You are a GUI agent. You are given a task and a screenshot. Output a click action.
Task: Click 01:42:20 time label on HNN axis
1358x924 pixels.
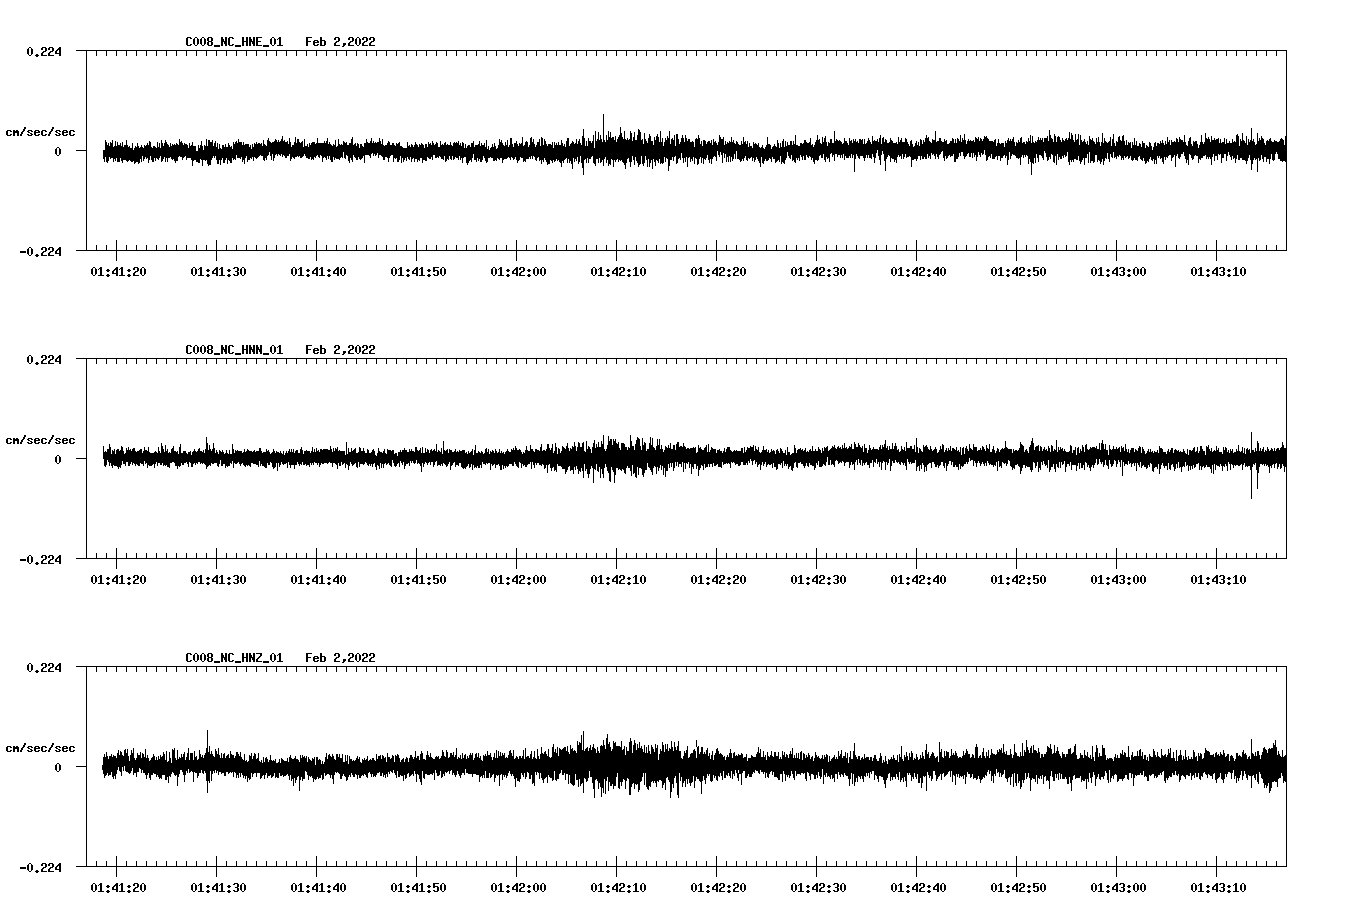click(718, 580)
